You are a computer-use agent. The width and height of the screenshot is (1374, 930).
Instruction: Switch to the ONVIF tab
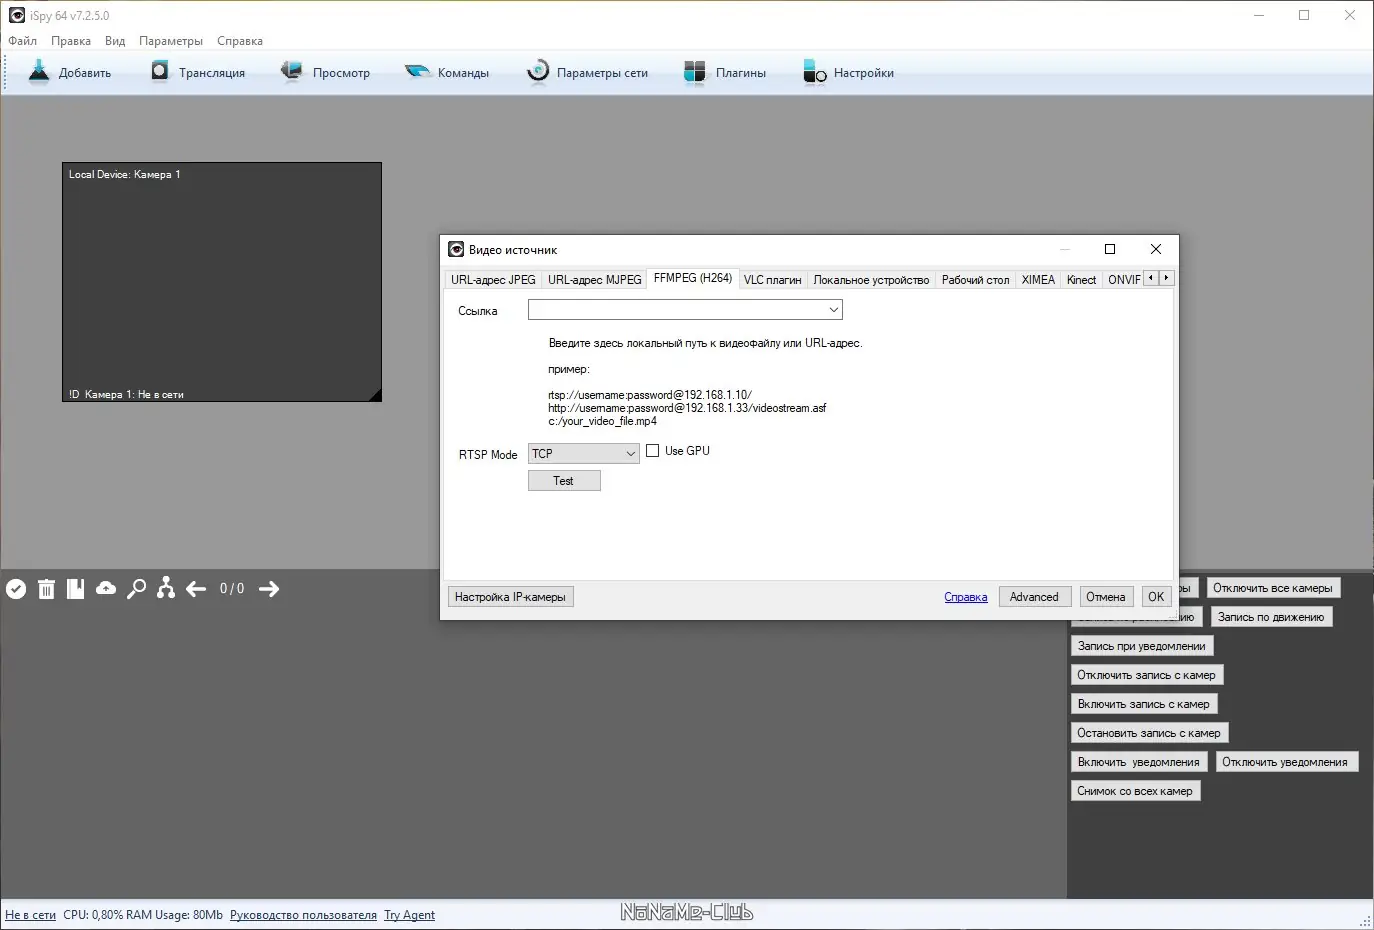(1124, 280)
